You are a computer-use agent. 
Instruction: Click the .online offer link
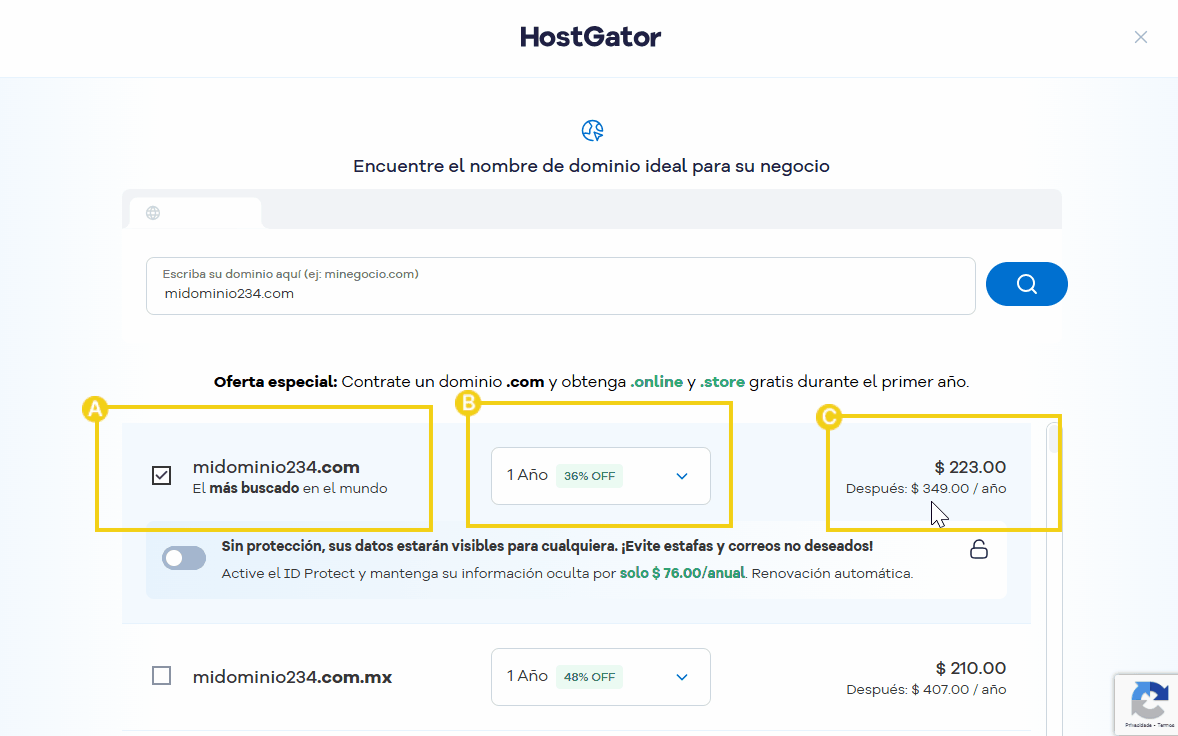coord(657,382)
